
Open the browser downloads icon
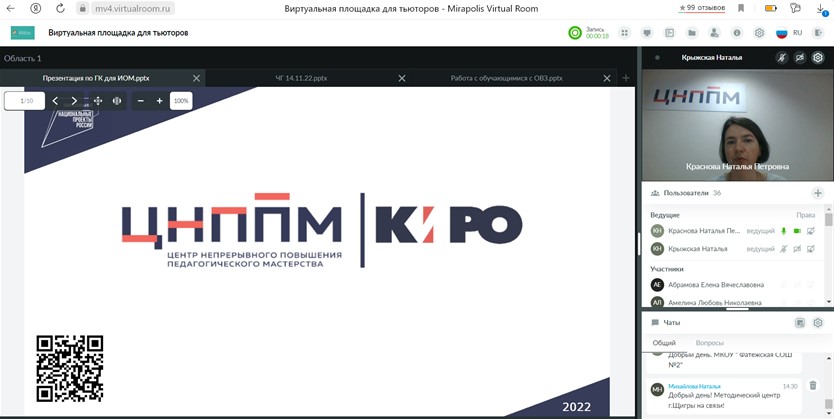[x=821, y=9]
